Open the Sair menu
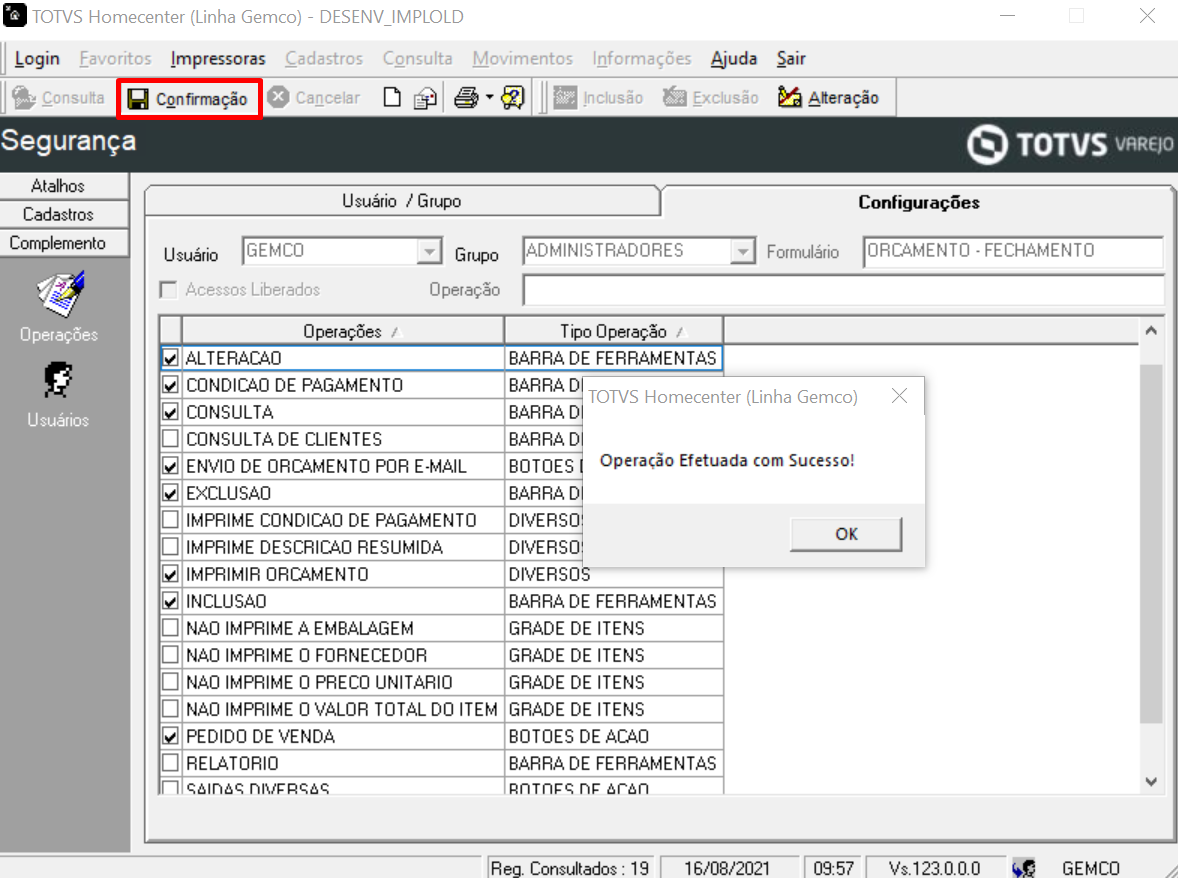This screenshot has width=1178, height=878. (791, 59)
